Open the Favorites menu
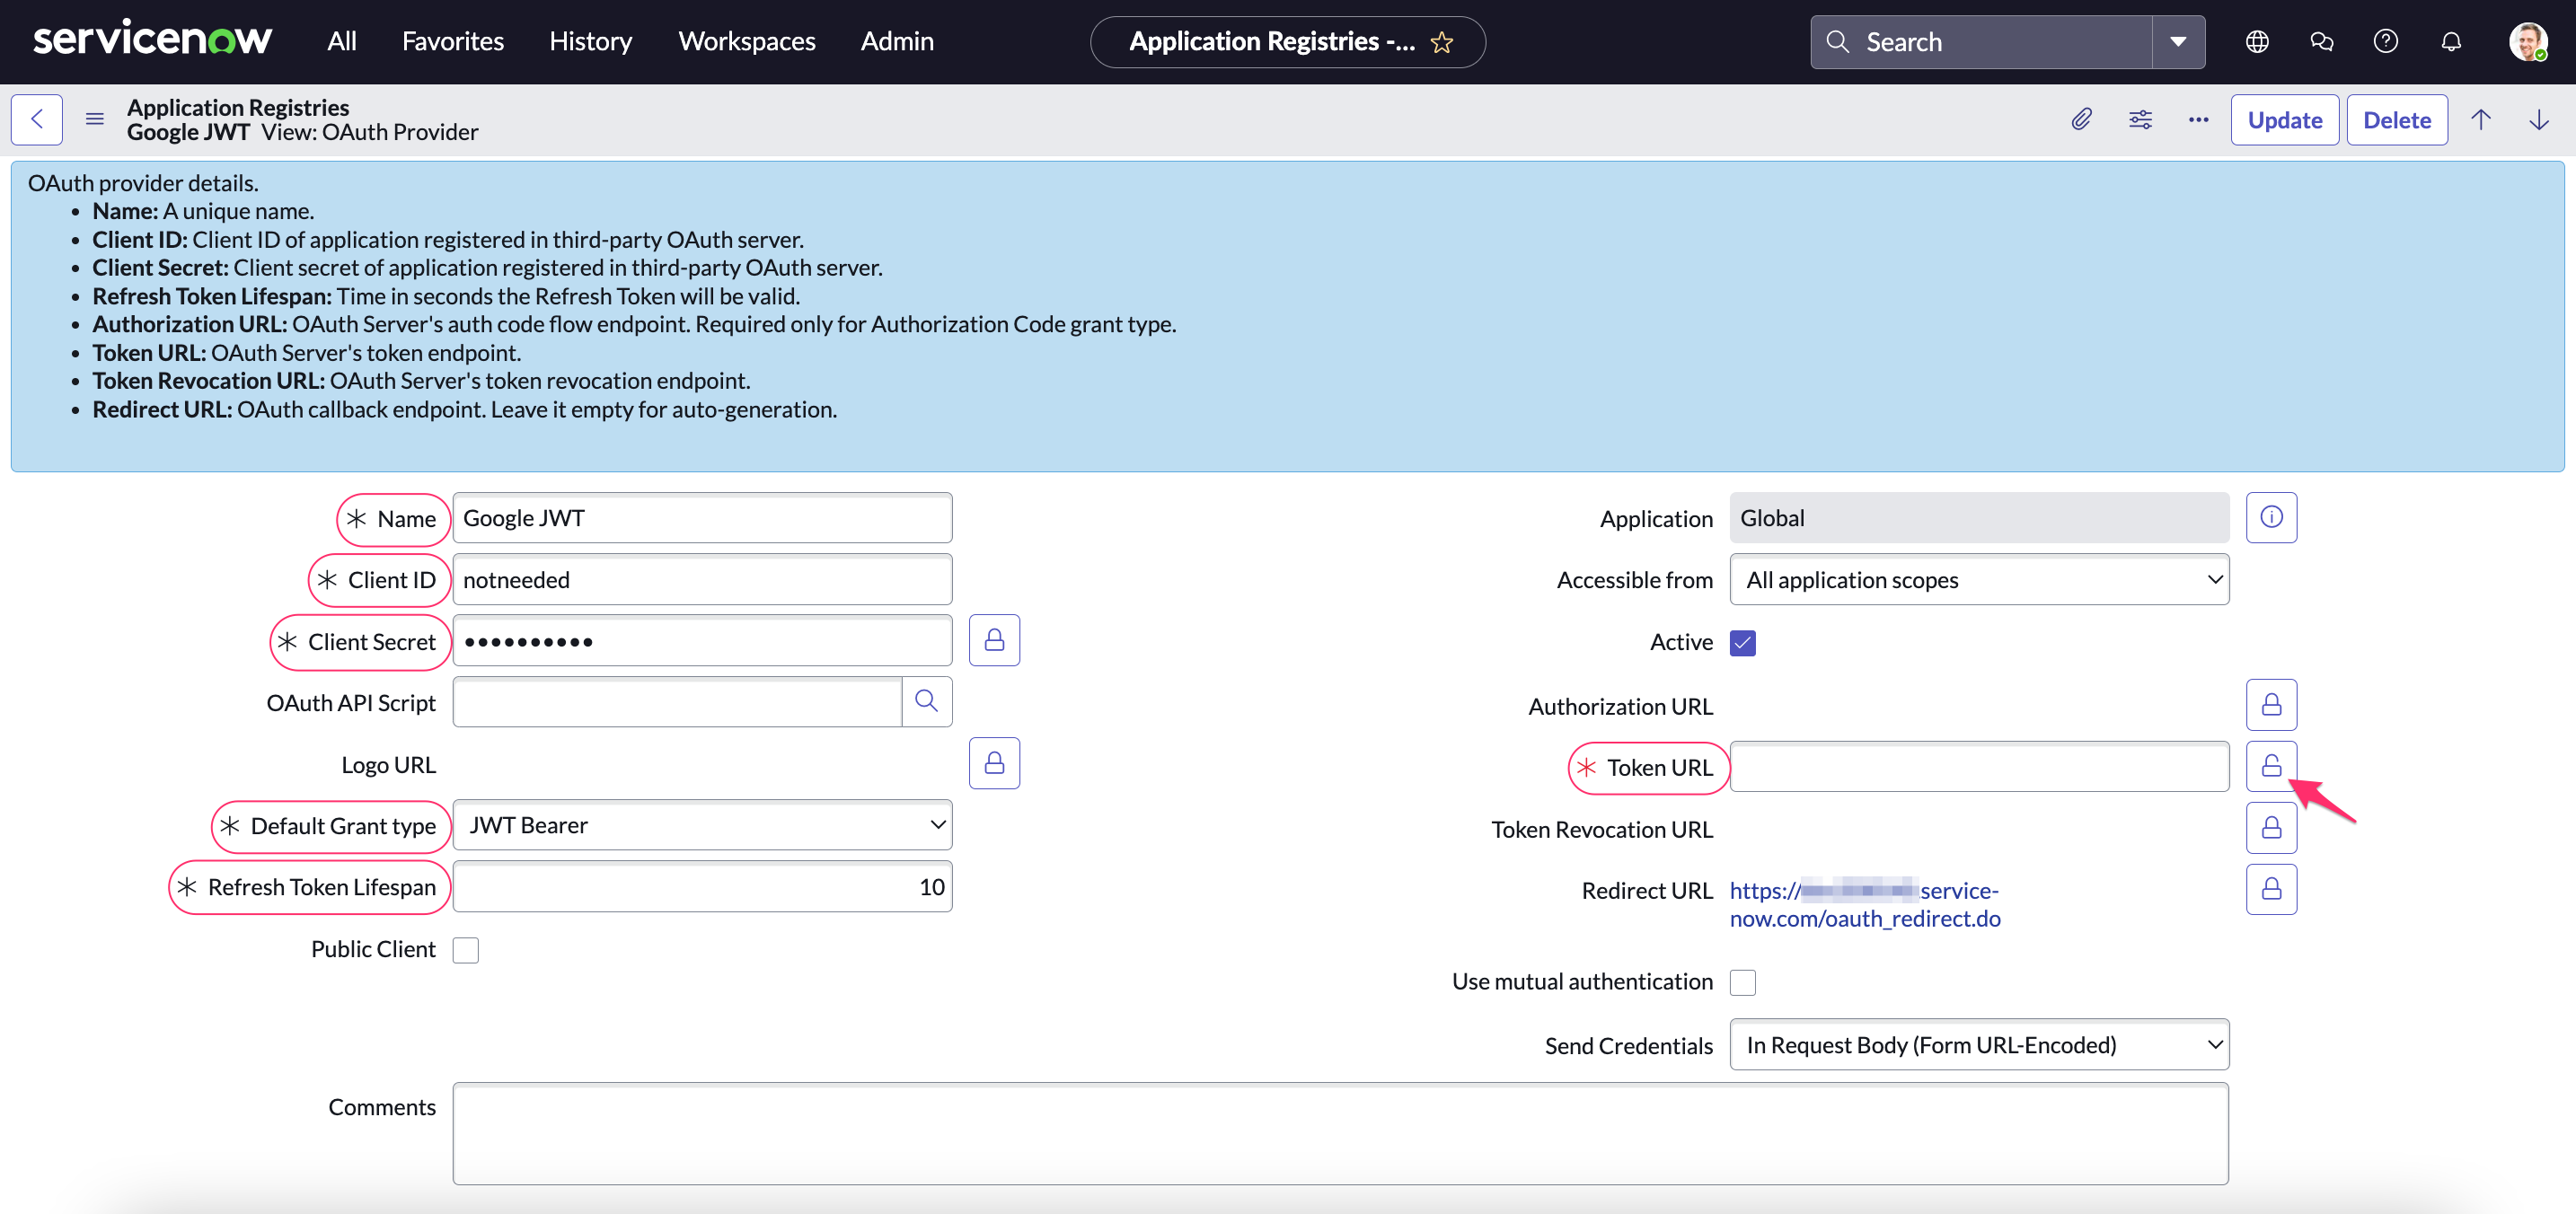The height and width of the screenshot is (1214, 2576). [x=452, y=41]
